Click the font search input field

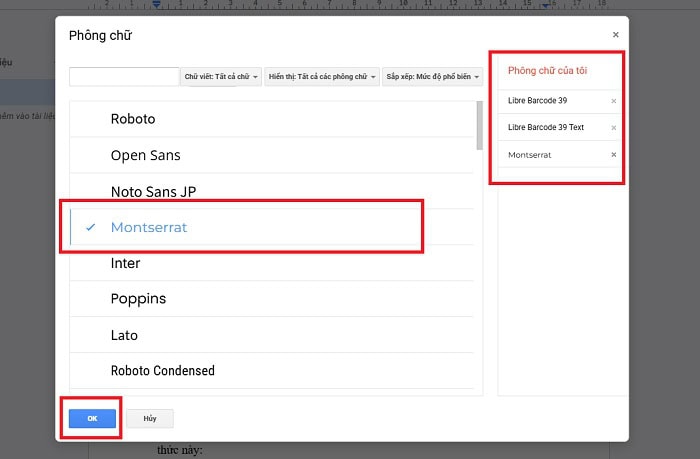[x=124, y=77]
